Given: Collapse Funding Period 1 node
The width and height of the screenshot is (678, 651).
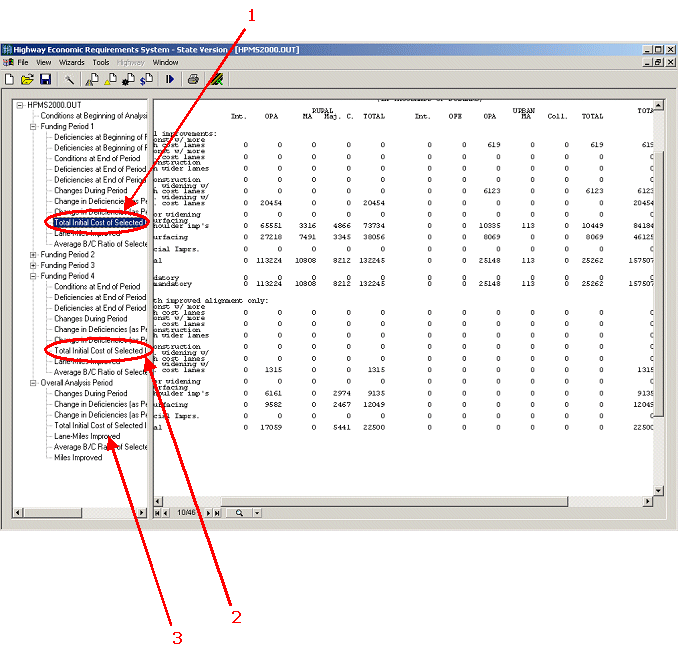Looking at the screenshot, I should (x=33, y=127).
